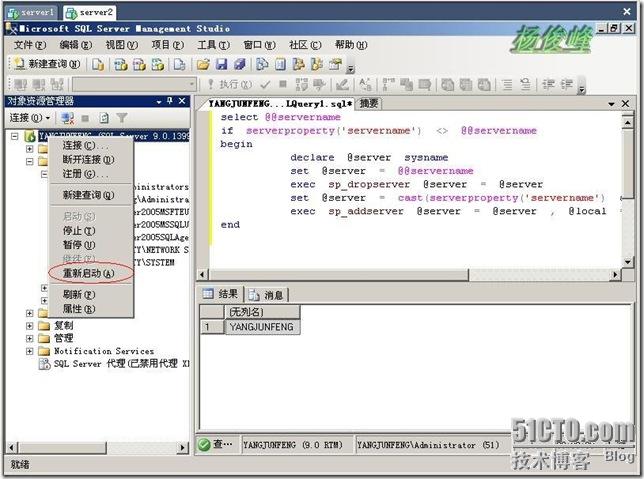This screenshot has height=479, width=644.
Task: Choose 新建查询 from the context menu
Action: (x=91, y=195)
